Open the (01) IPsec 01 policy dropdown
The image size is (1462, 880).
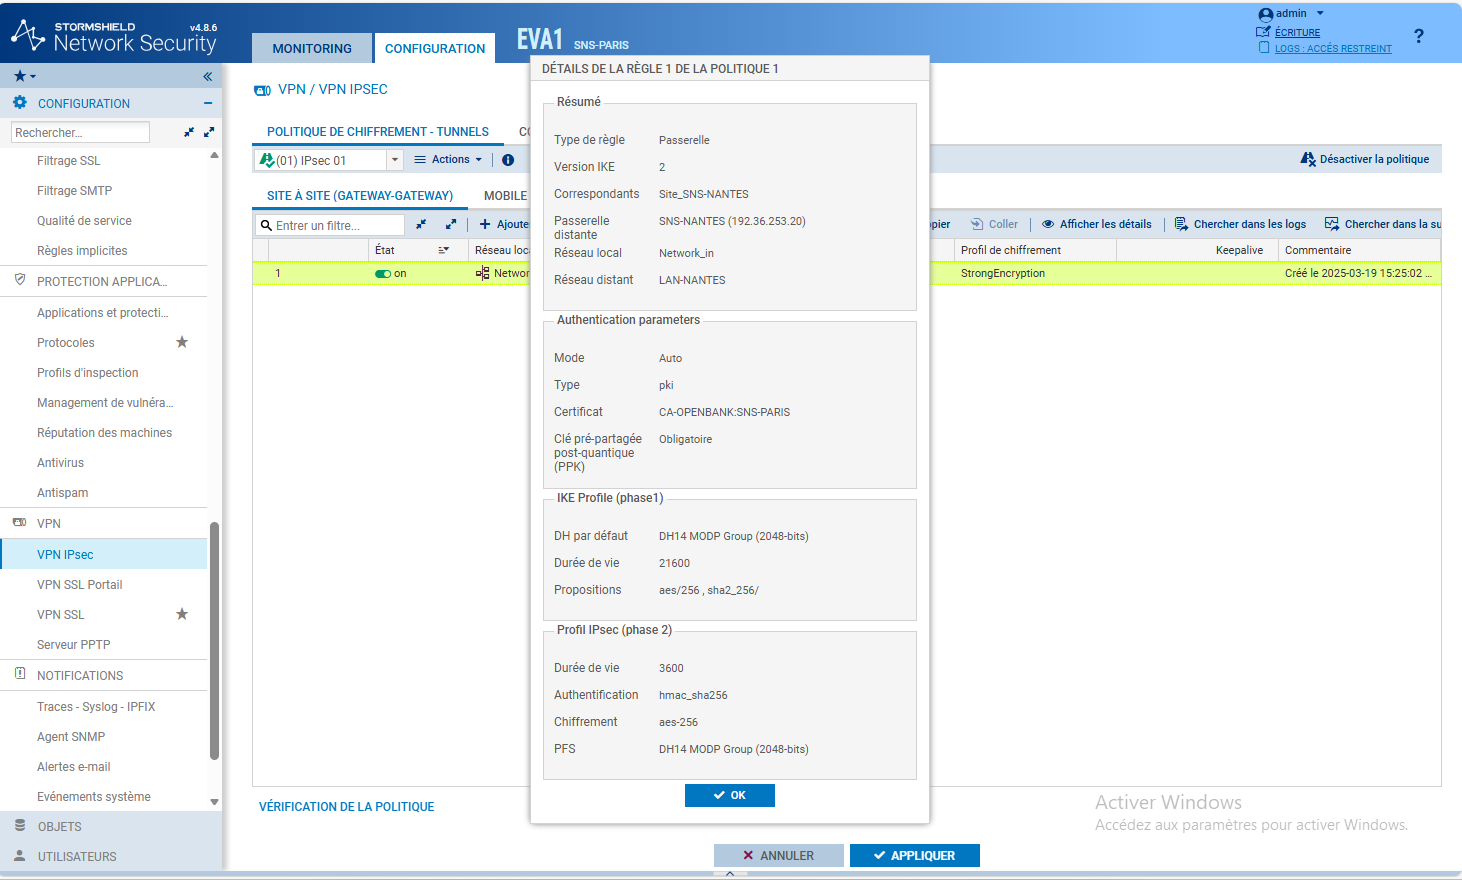395,160
